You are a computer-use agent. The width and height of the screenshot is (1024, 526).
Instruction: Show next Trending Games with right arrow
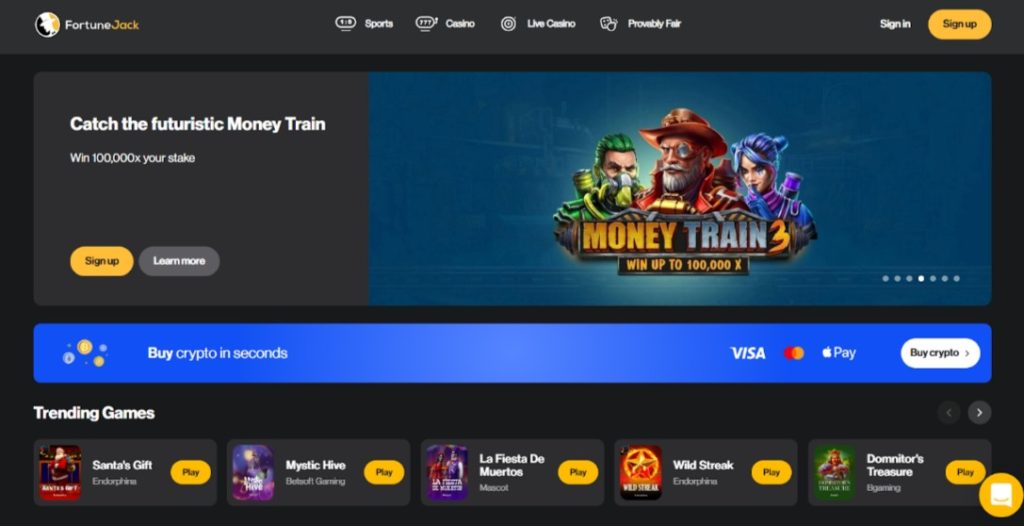pyautogui.click(x=979, y=413)
